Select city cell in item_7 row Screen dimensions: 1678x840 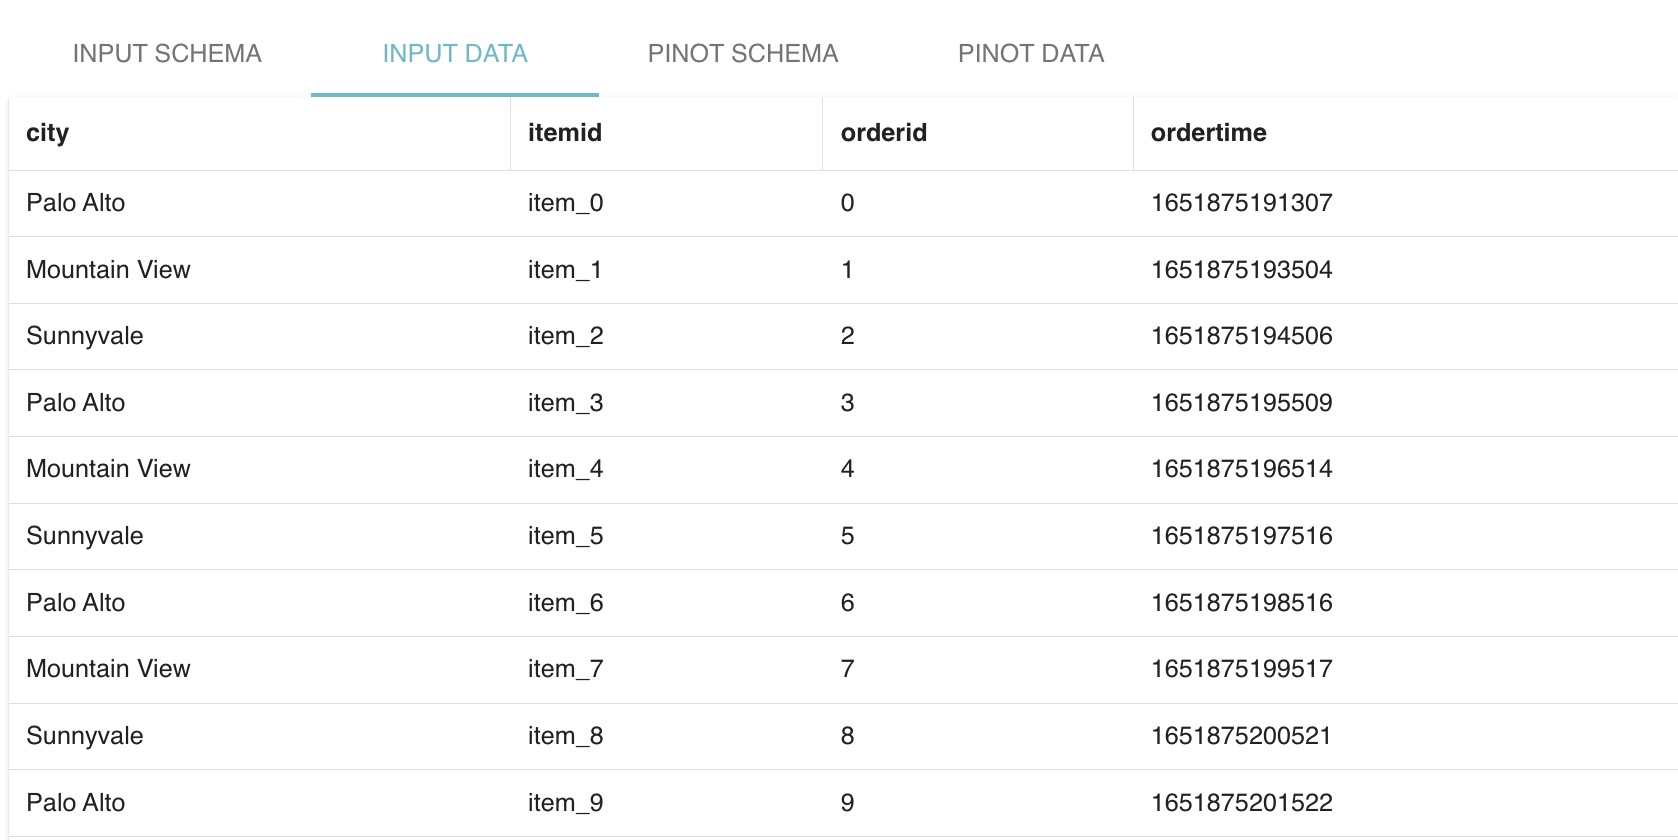click(x=260, y=669)
